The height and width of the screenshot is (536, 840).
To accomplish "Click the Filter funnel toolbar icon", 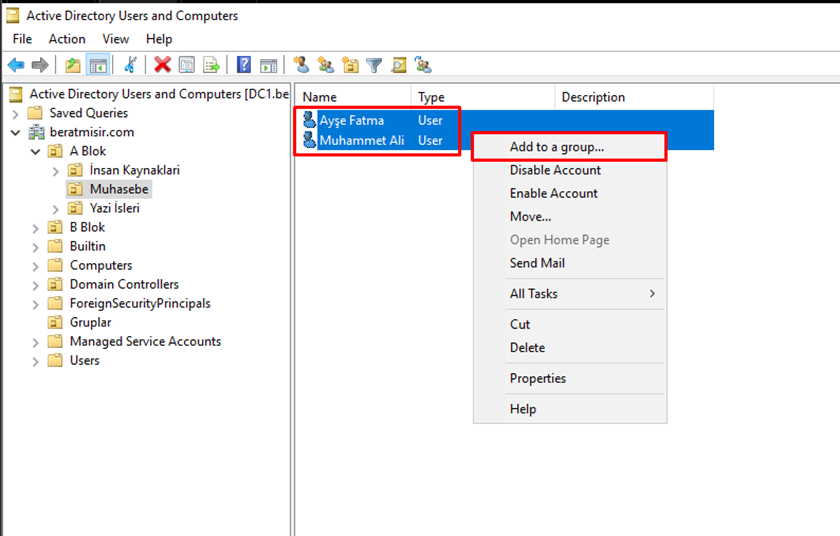I will 374,65.
